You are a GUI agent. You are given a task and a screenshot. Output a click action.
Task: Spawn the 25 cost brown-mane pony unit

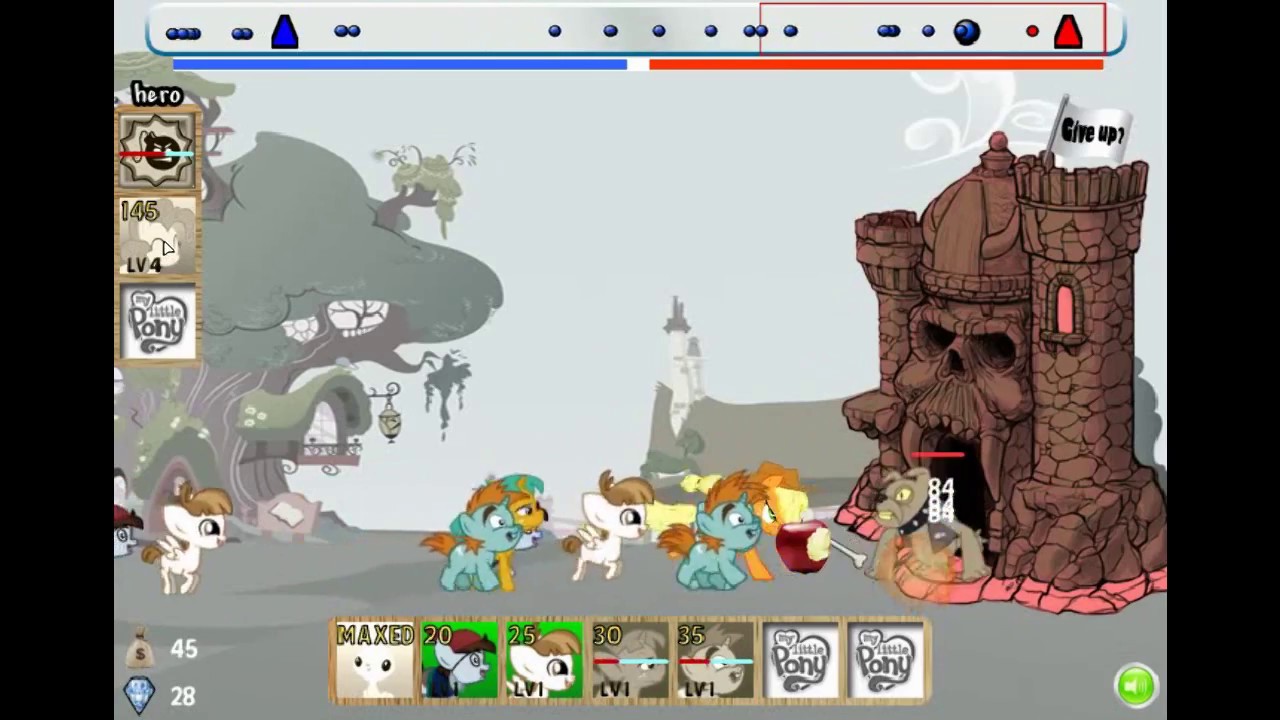544,659
